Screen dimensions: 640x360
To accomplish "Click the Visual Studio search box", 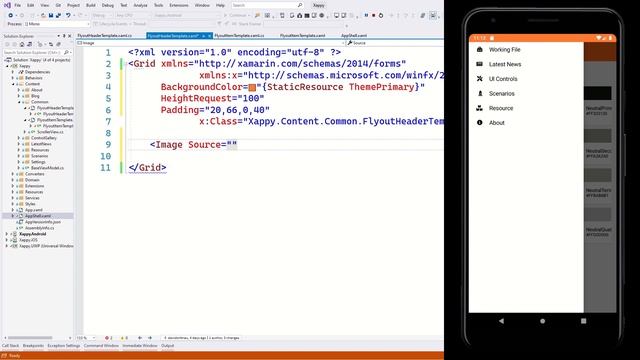I will click(x=267, y=5).
